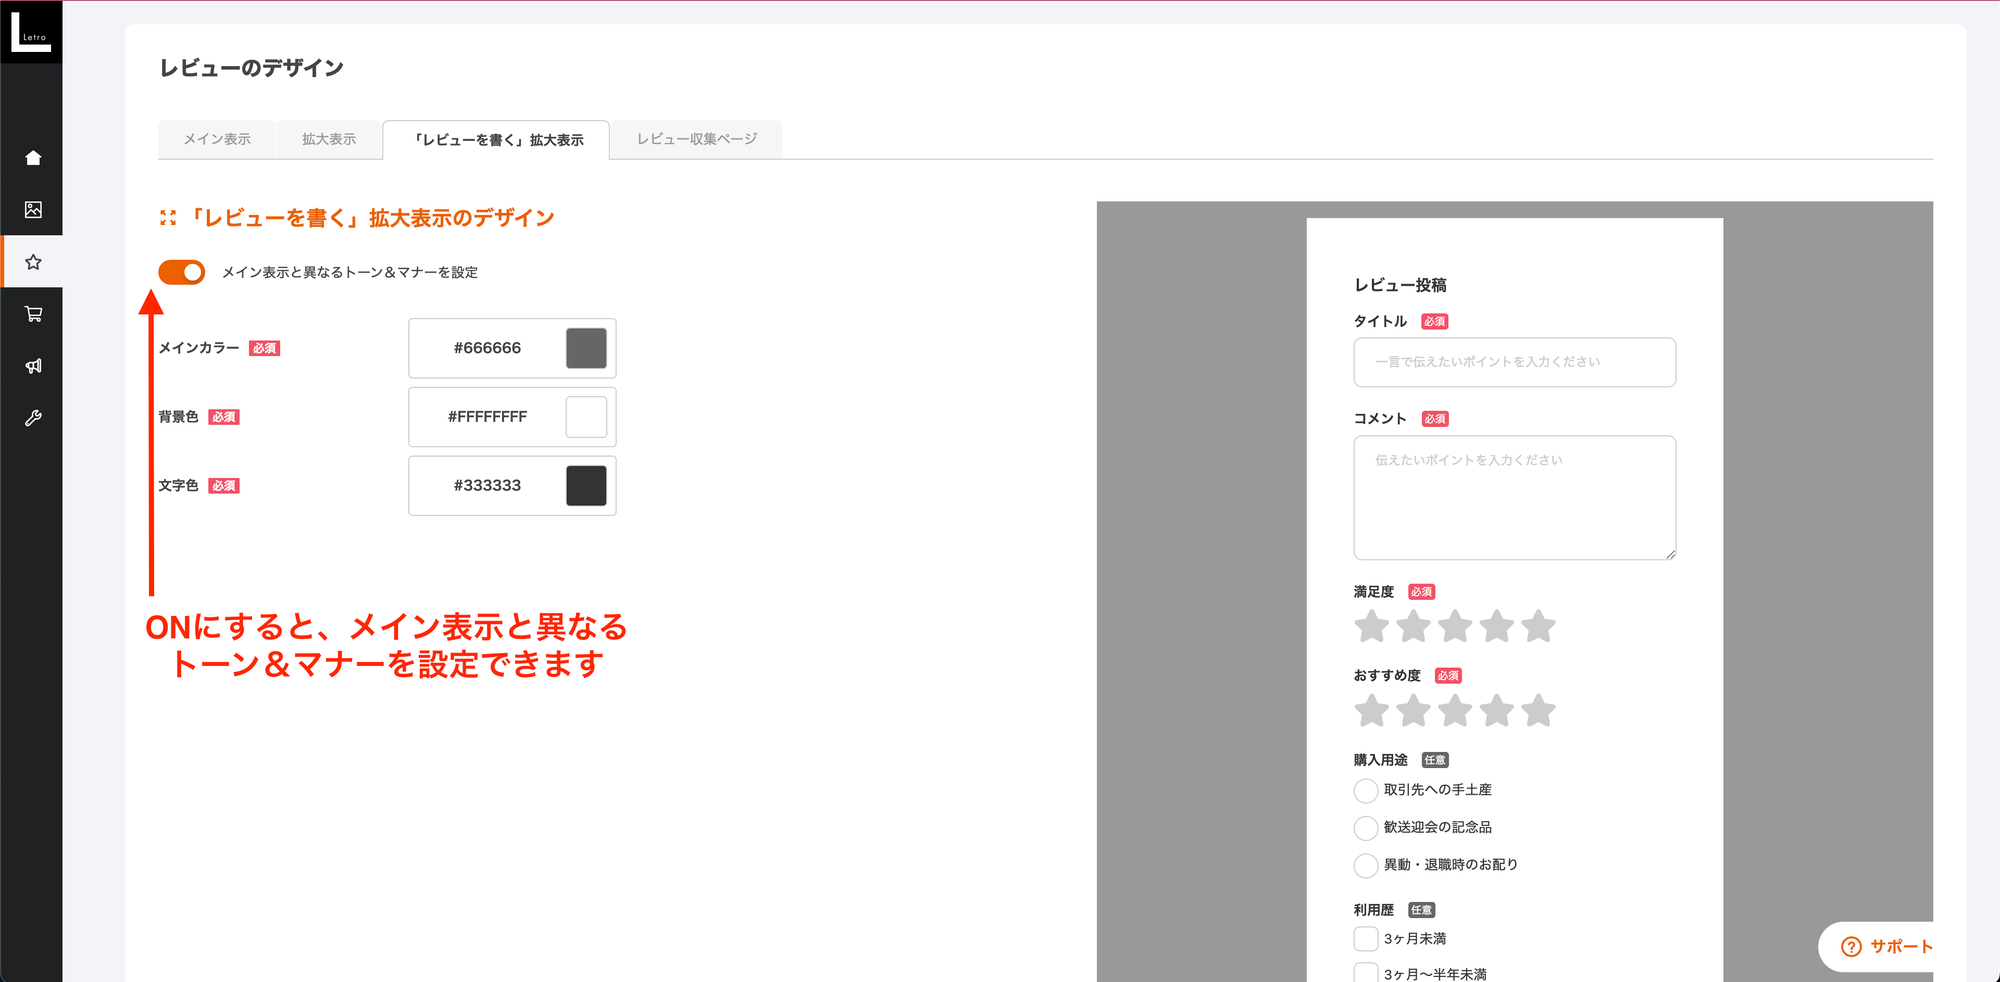This screenshot has width=2000, height=982.
Task: Switch to the メイン表示 tab
Action: [217, 139]
